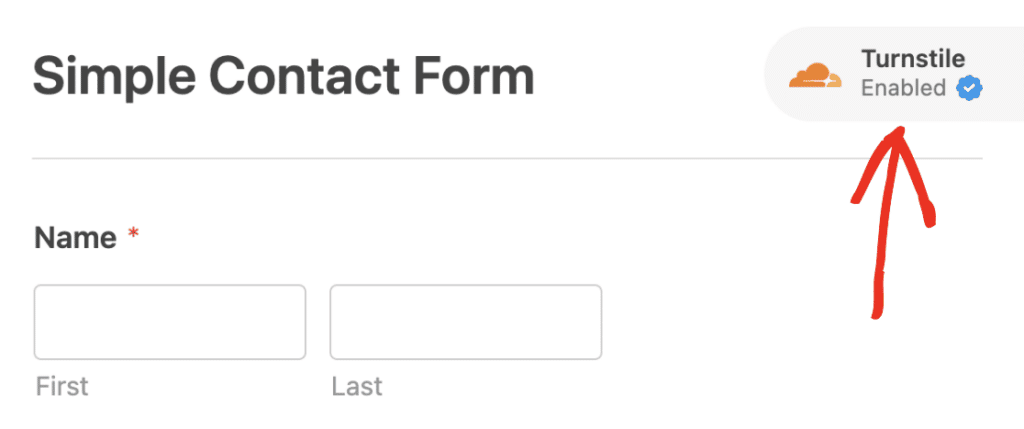
Task: Click the "First" sublabel under the input
Action: click(x=62, y=386)
